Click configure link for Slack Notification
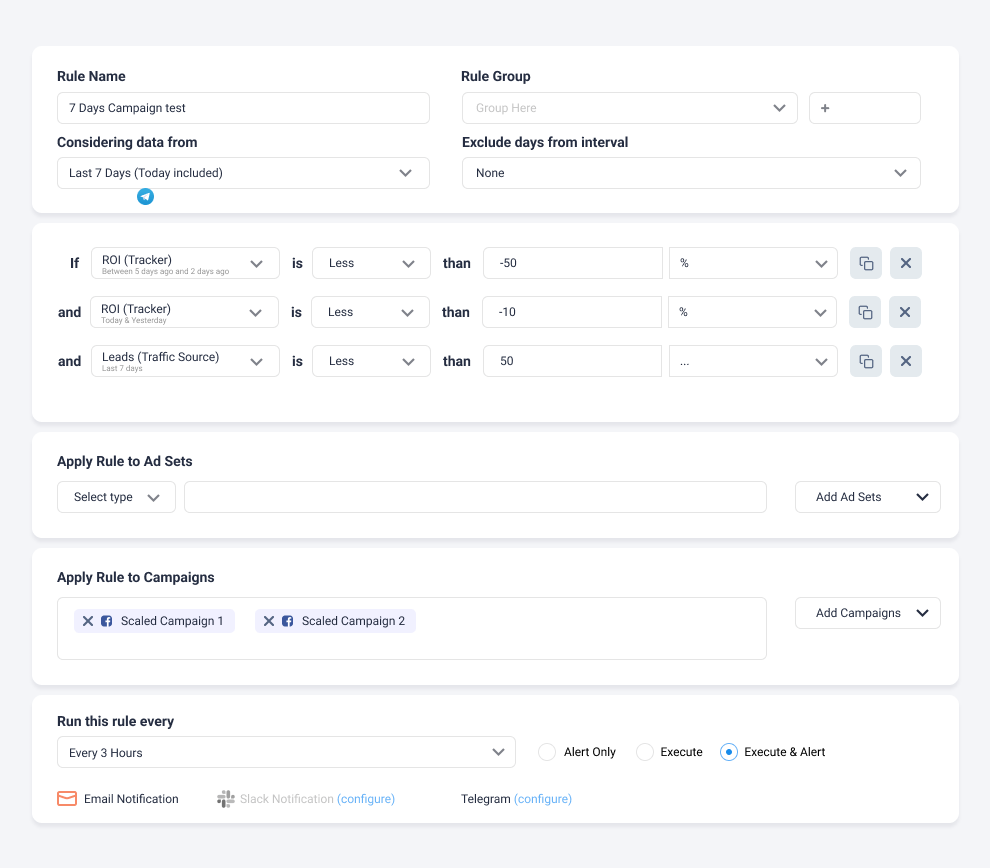Viewport: 990px width, 868px height. point(366,799)
